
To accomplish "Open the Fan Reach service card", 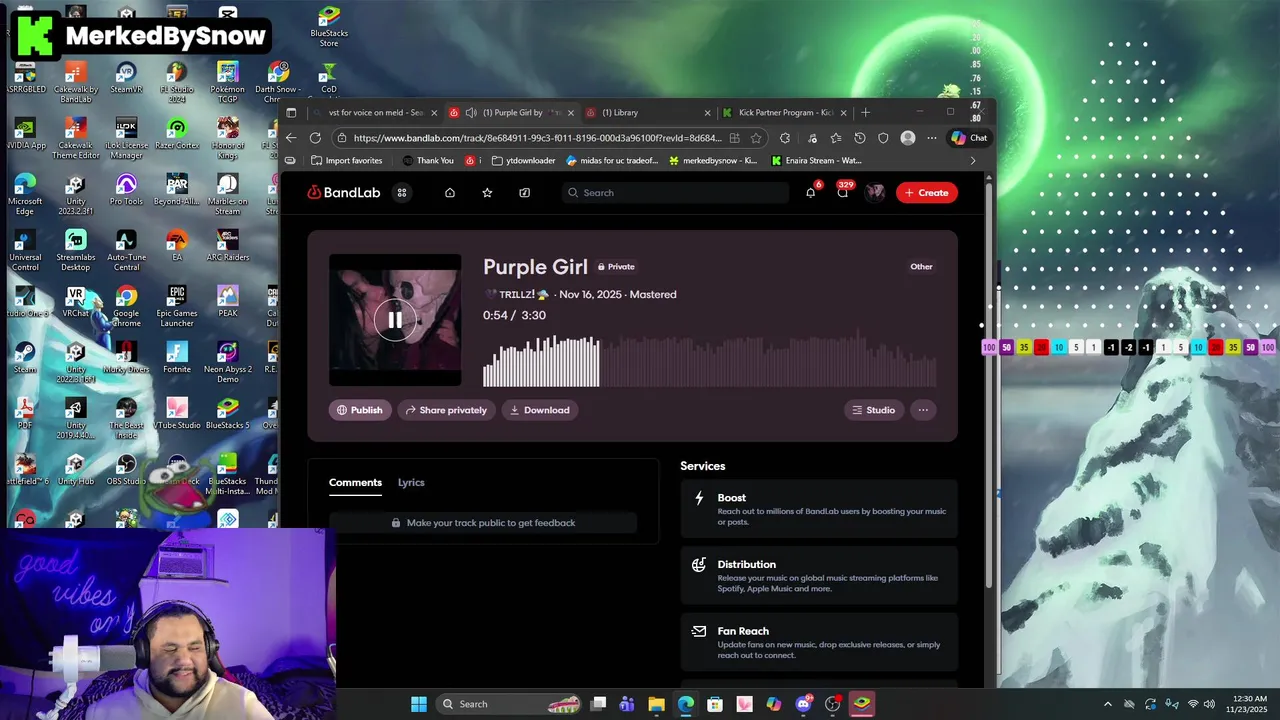I will pos(819,642).
